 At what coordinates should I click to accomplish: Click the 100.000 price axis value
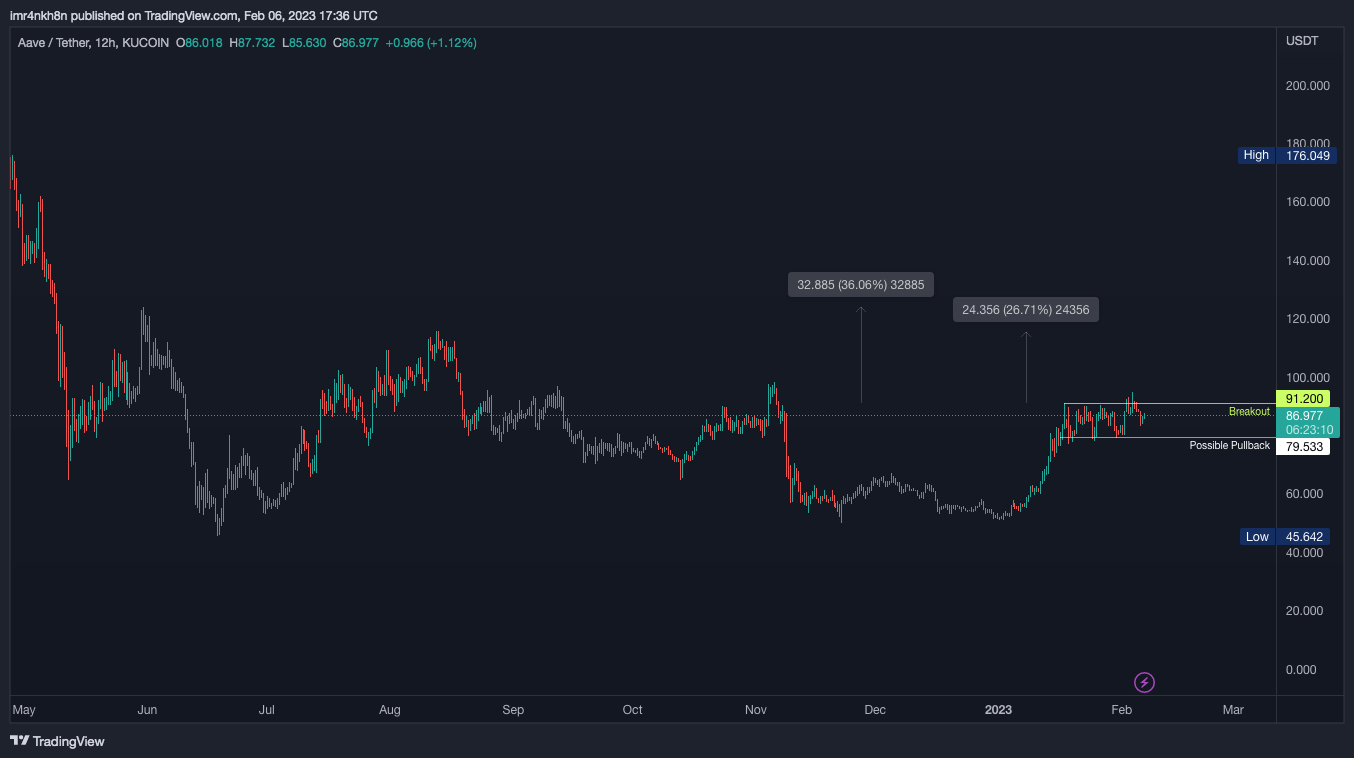(x=1307, y=378)
